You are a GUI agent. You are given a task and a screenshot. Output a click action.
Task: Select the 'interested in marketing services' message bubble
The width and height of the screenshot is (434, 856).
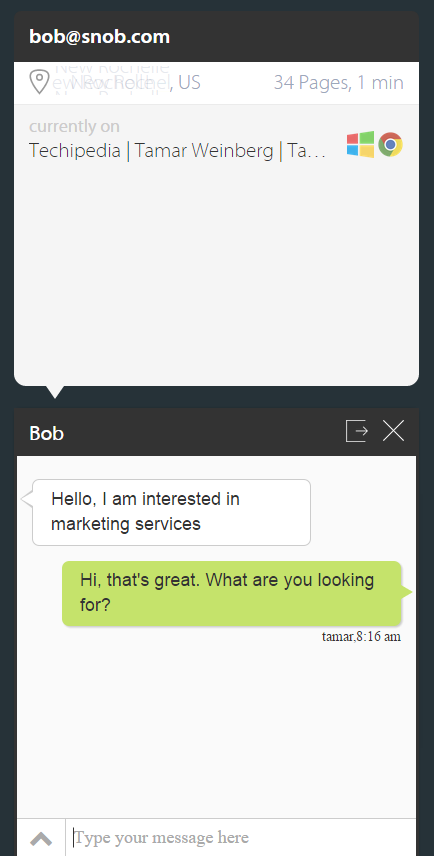coord(171,512)
